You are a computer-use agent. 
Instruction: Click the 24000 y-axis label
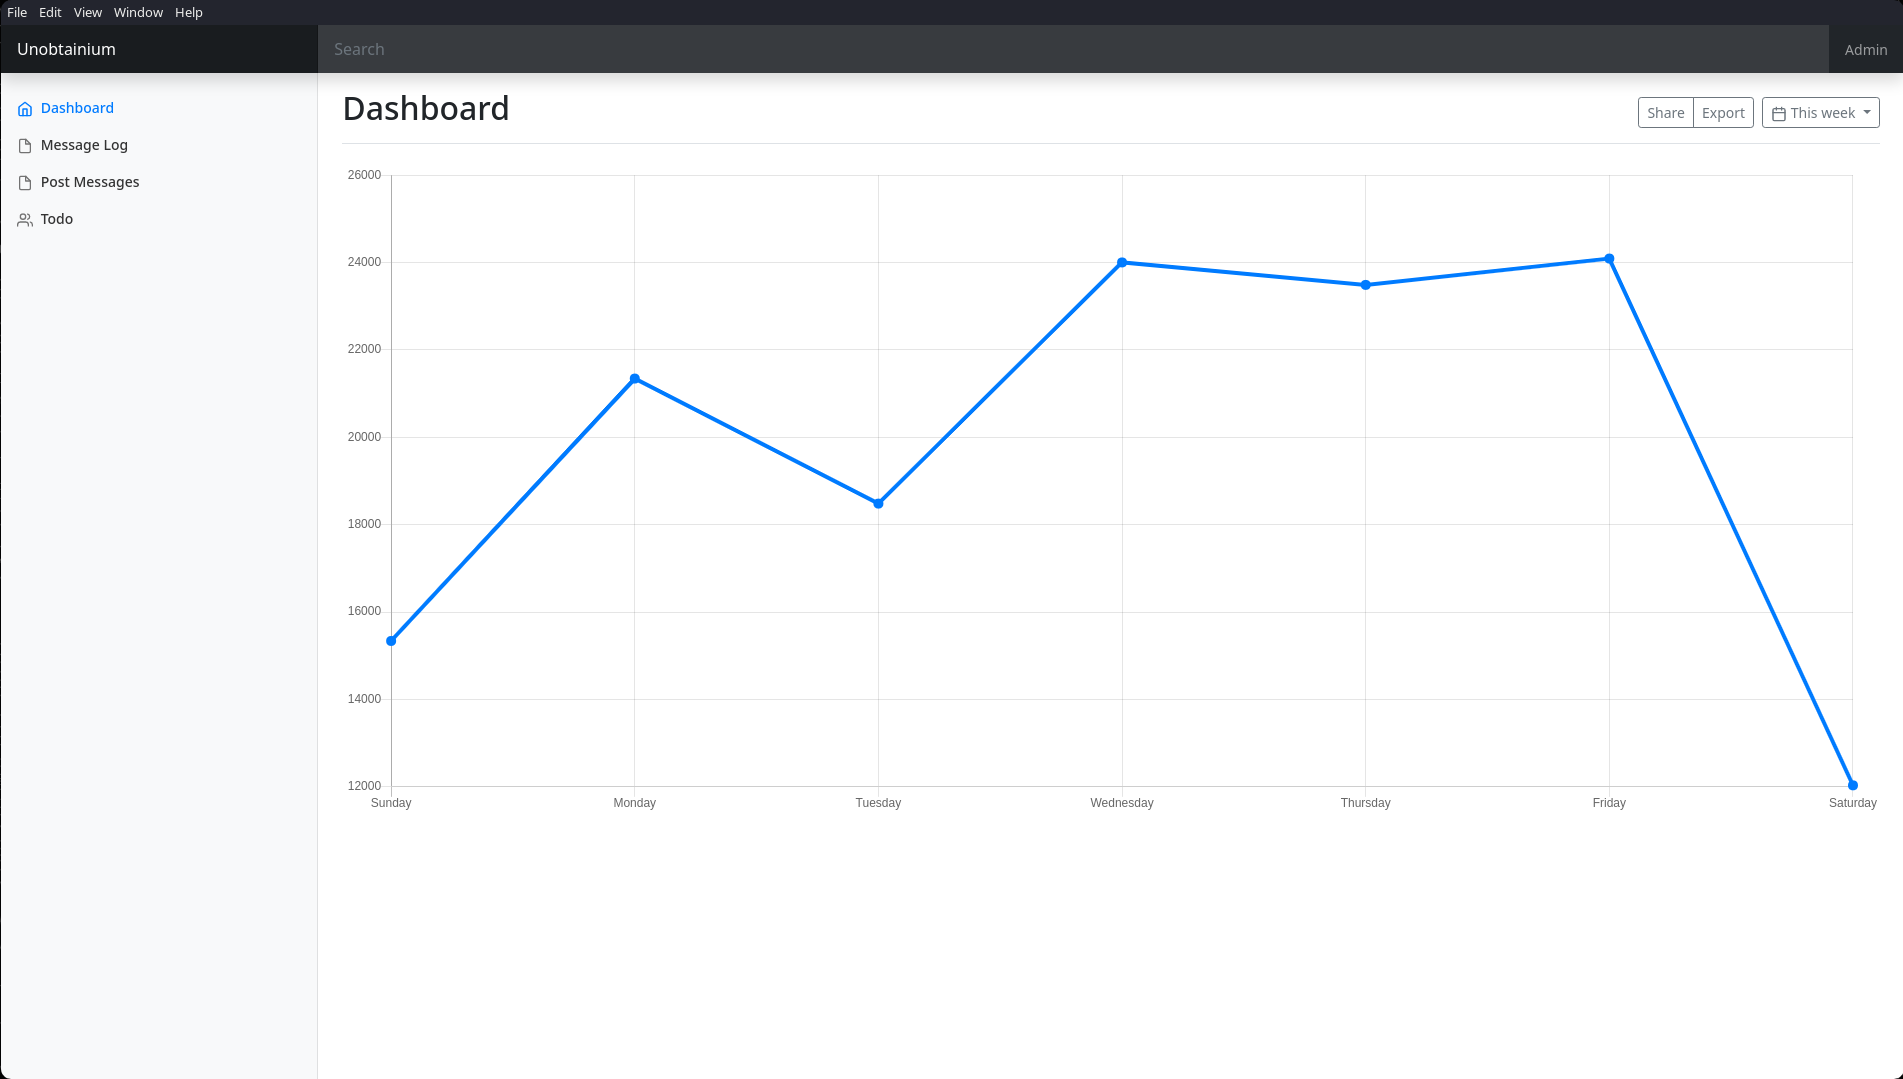click(364, 262)
